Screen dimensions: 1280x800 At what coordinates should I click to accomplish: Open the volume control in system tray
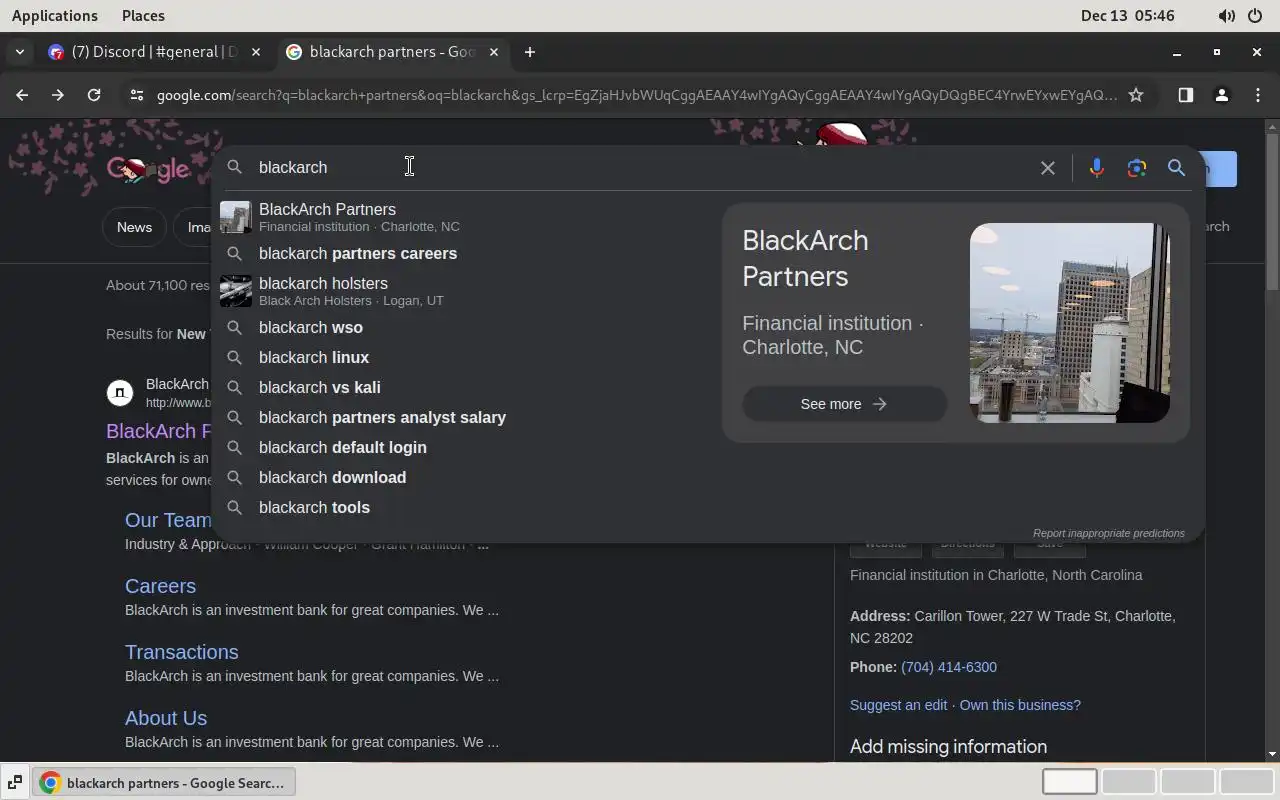pos(1226,16)
